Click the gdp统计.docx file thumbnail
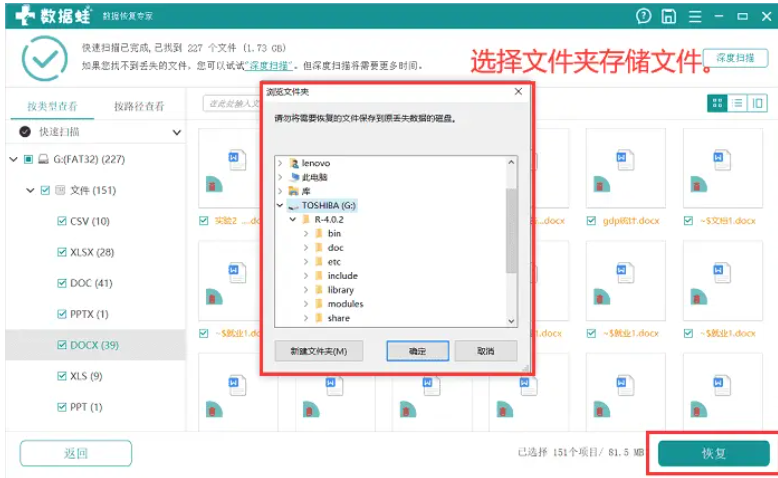The image size is (778, 478). pos(625,168)
